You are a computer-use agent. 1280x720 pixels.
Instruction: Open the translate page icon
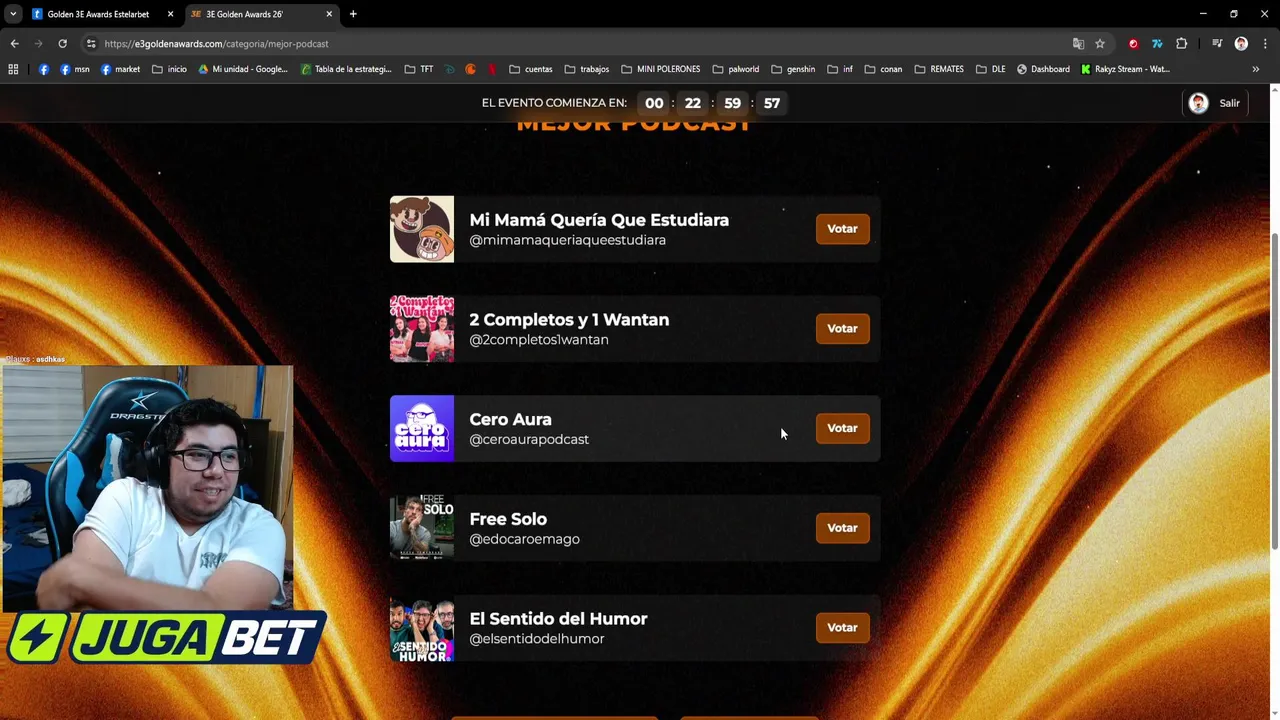point(1078,44)
